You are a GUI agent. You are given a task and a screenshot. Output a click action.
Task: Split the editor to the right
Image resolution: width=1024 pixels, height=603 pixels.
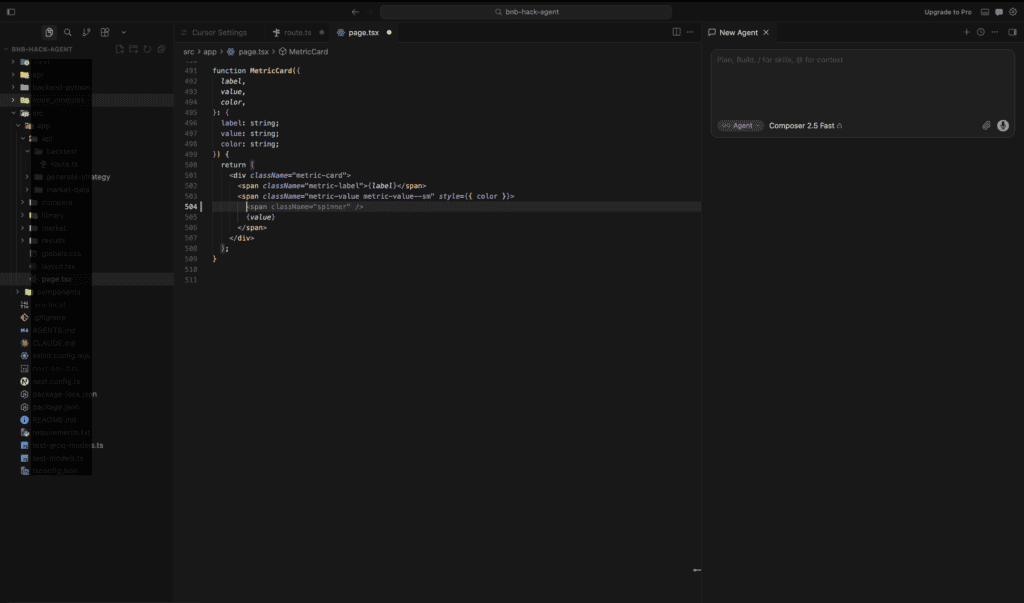(677, 32)
